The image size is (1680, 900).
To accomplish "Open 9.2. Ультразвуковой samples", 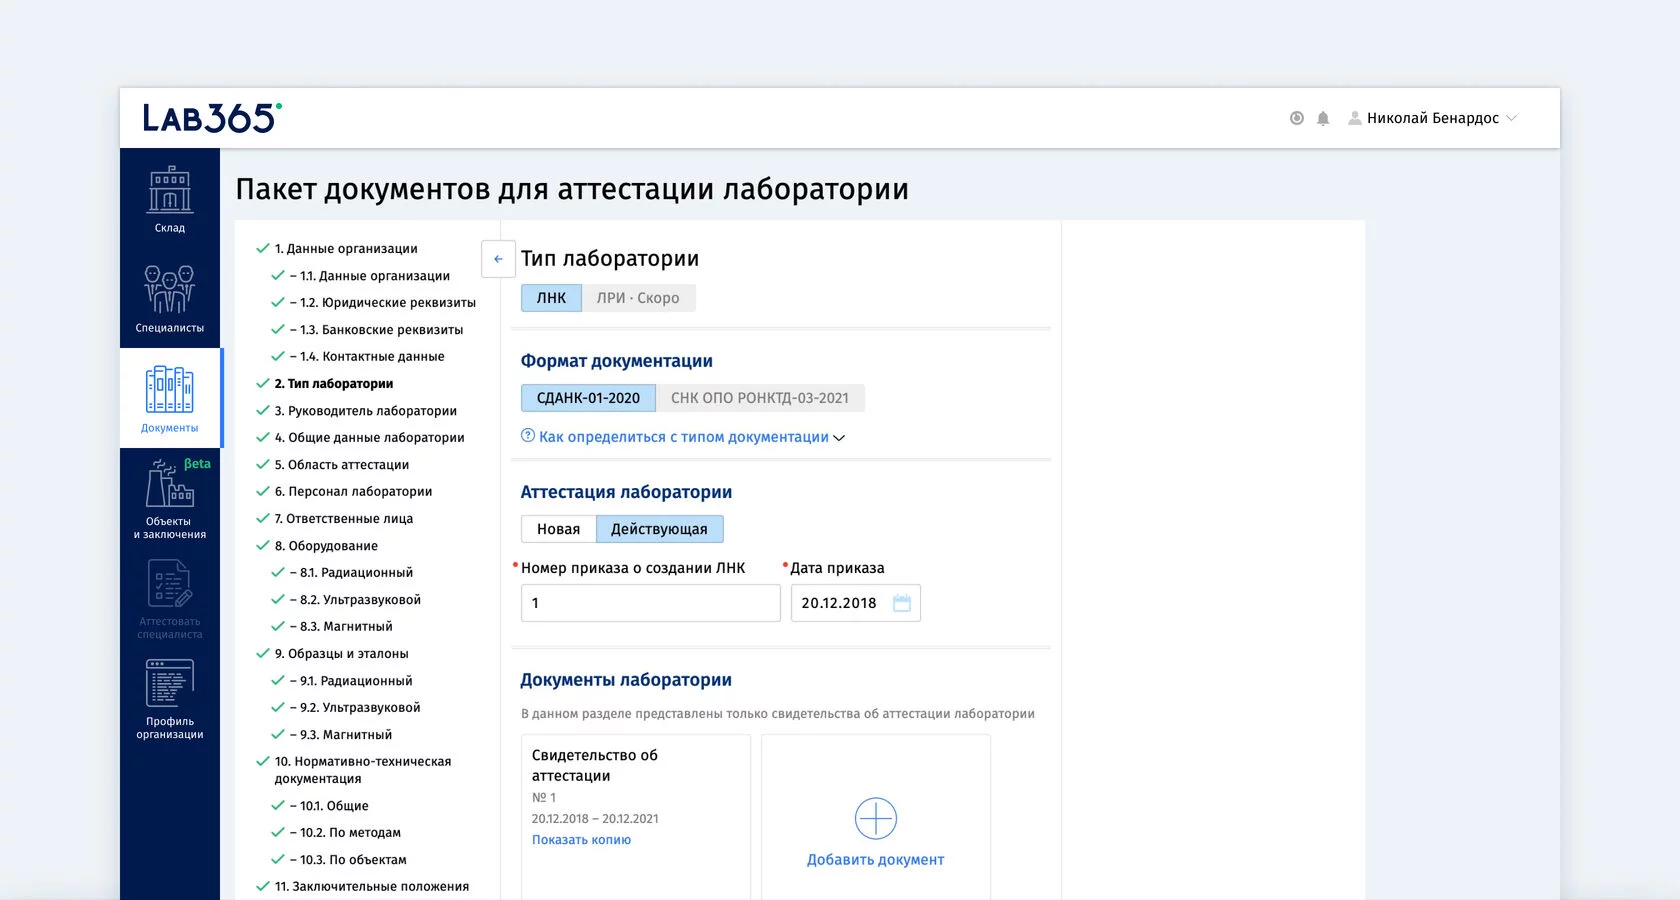I will click(355, 708).
